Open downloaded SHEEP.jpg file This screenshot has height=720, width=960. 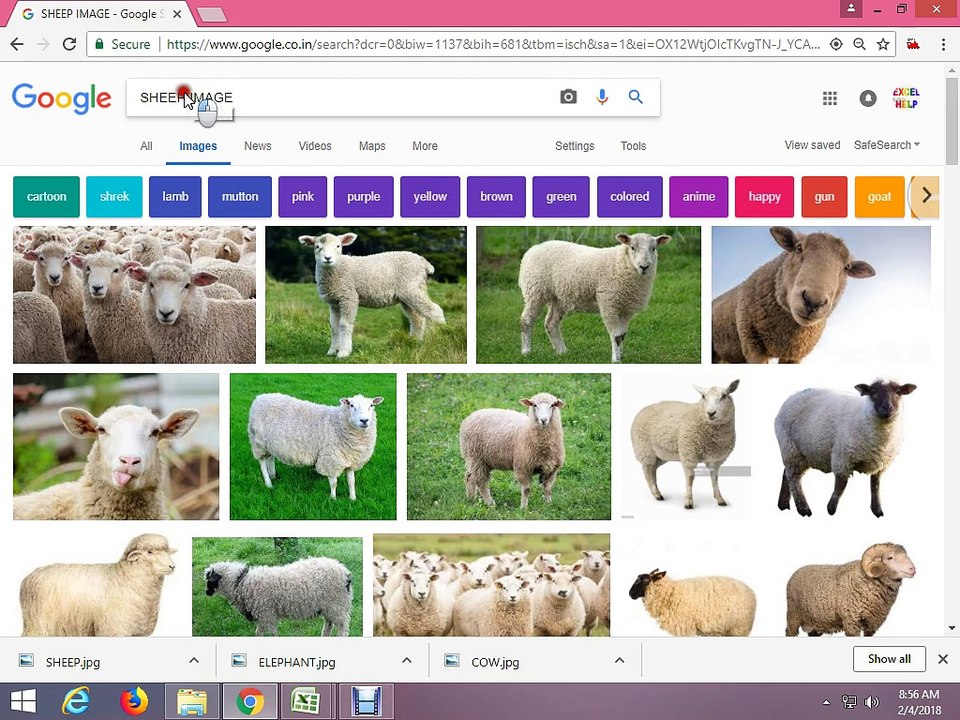coord(72,662)
